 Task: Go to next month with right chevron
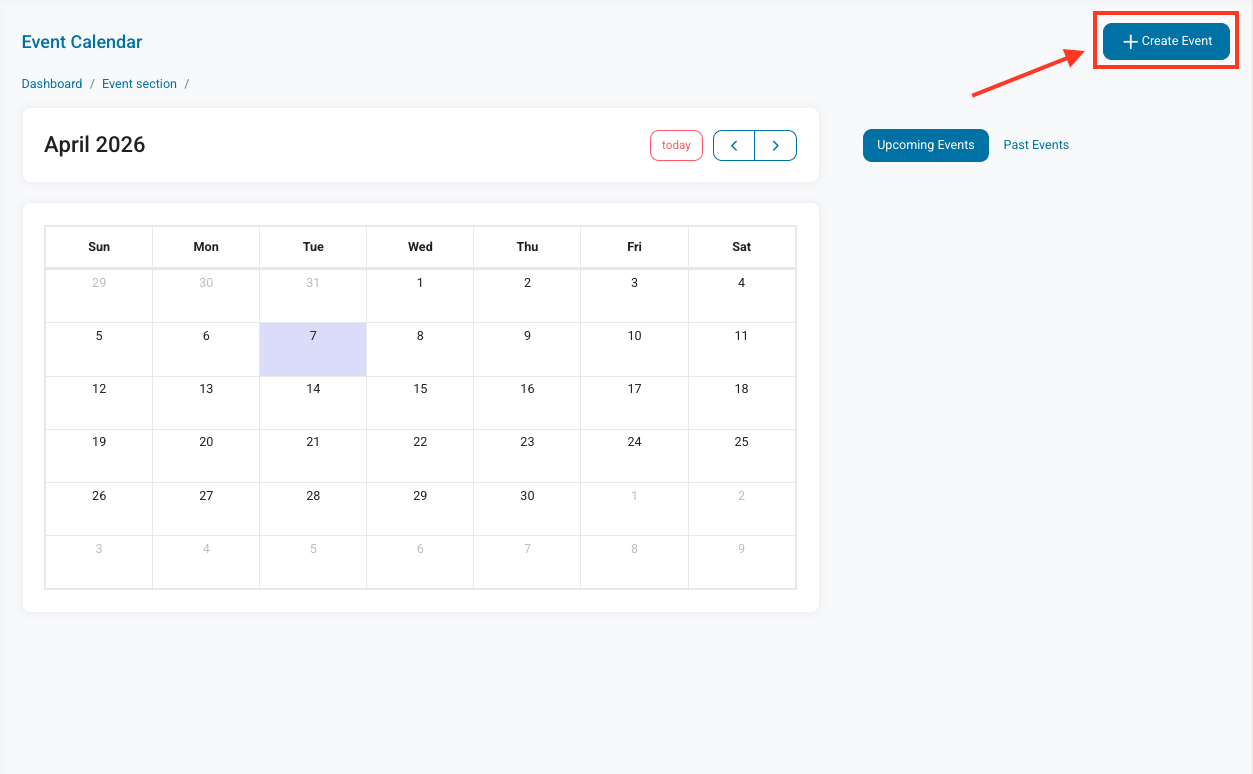(775, 145)
